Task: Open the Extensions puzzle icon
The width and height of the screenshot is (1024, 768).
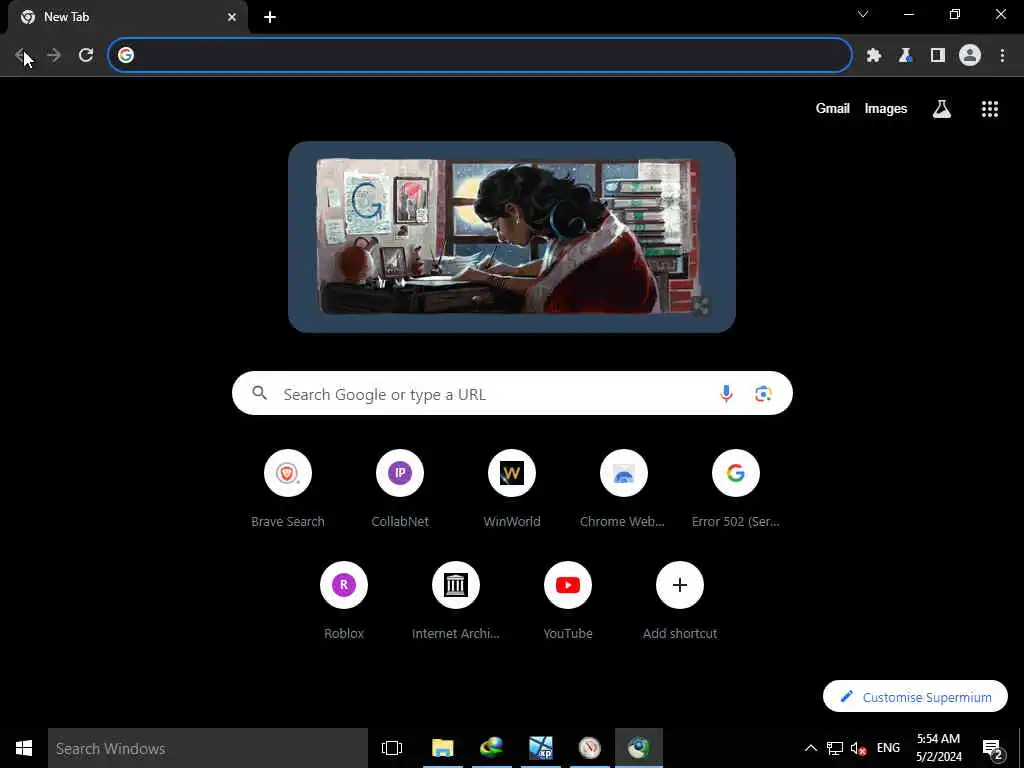Action: coord(874,56)
